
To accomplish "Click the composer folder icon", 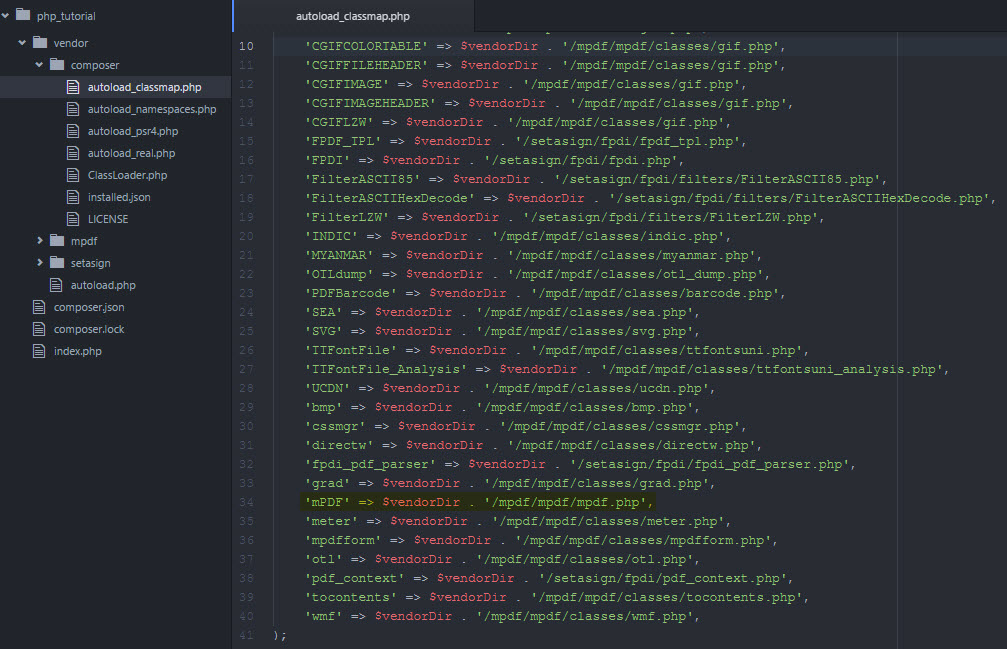I will pos(57,64).
